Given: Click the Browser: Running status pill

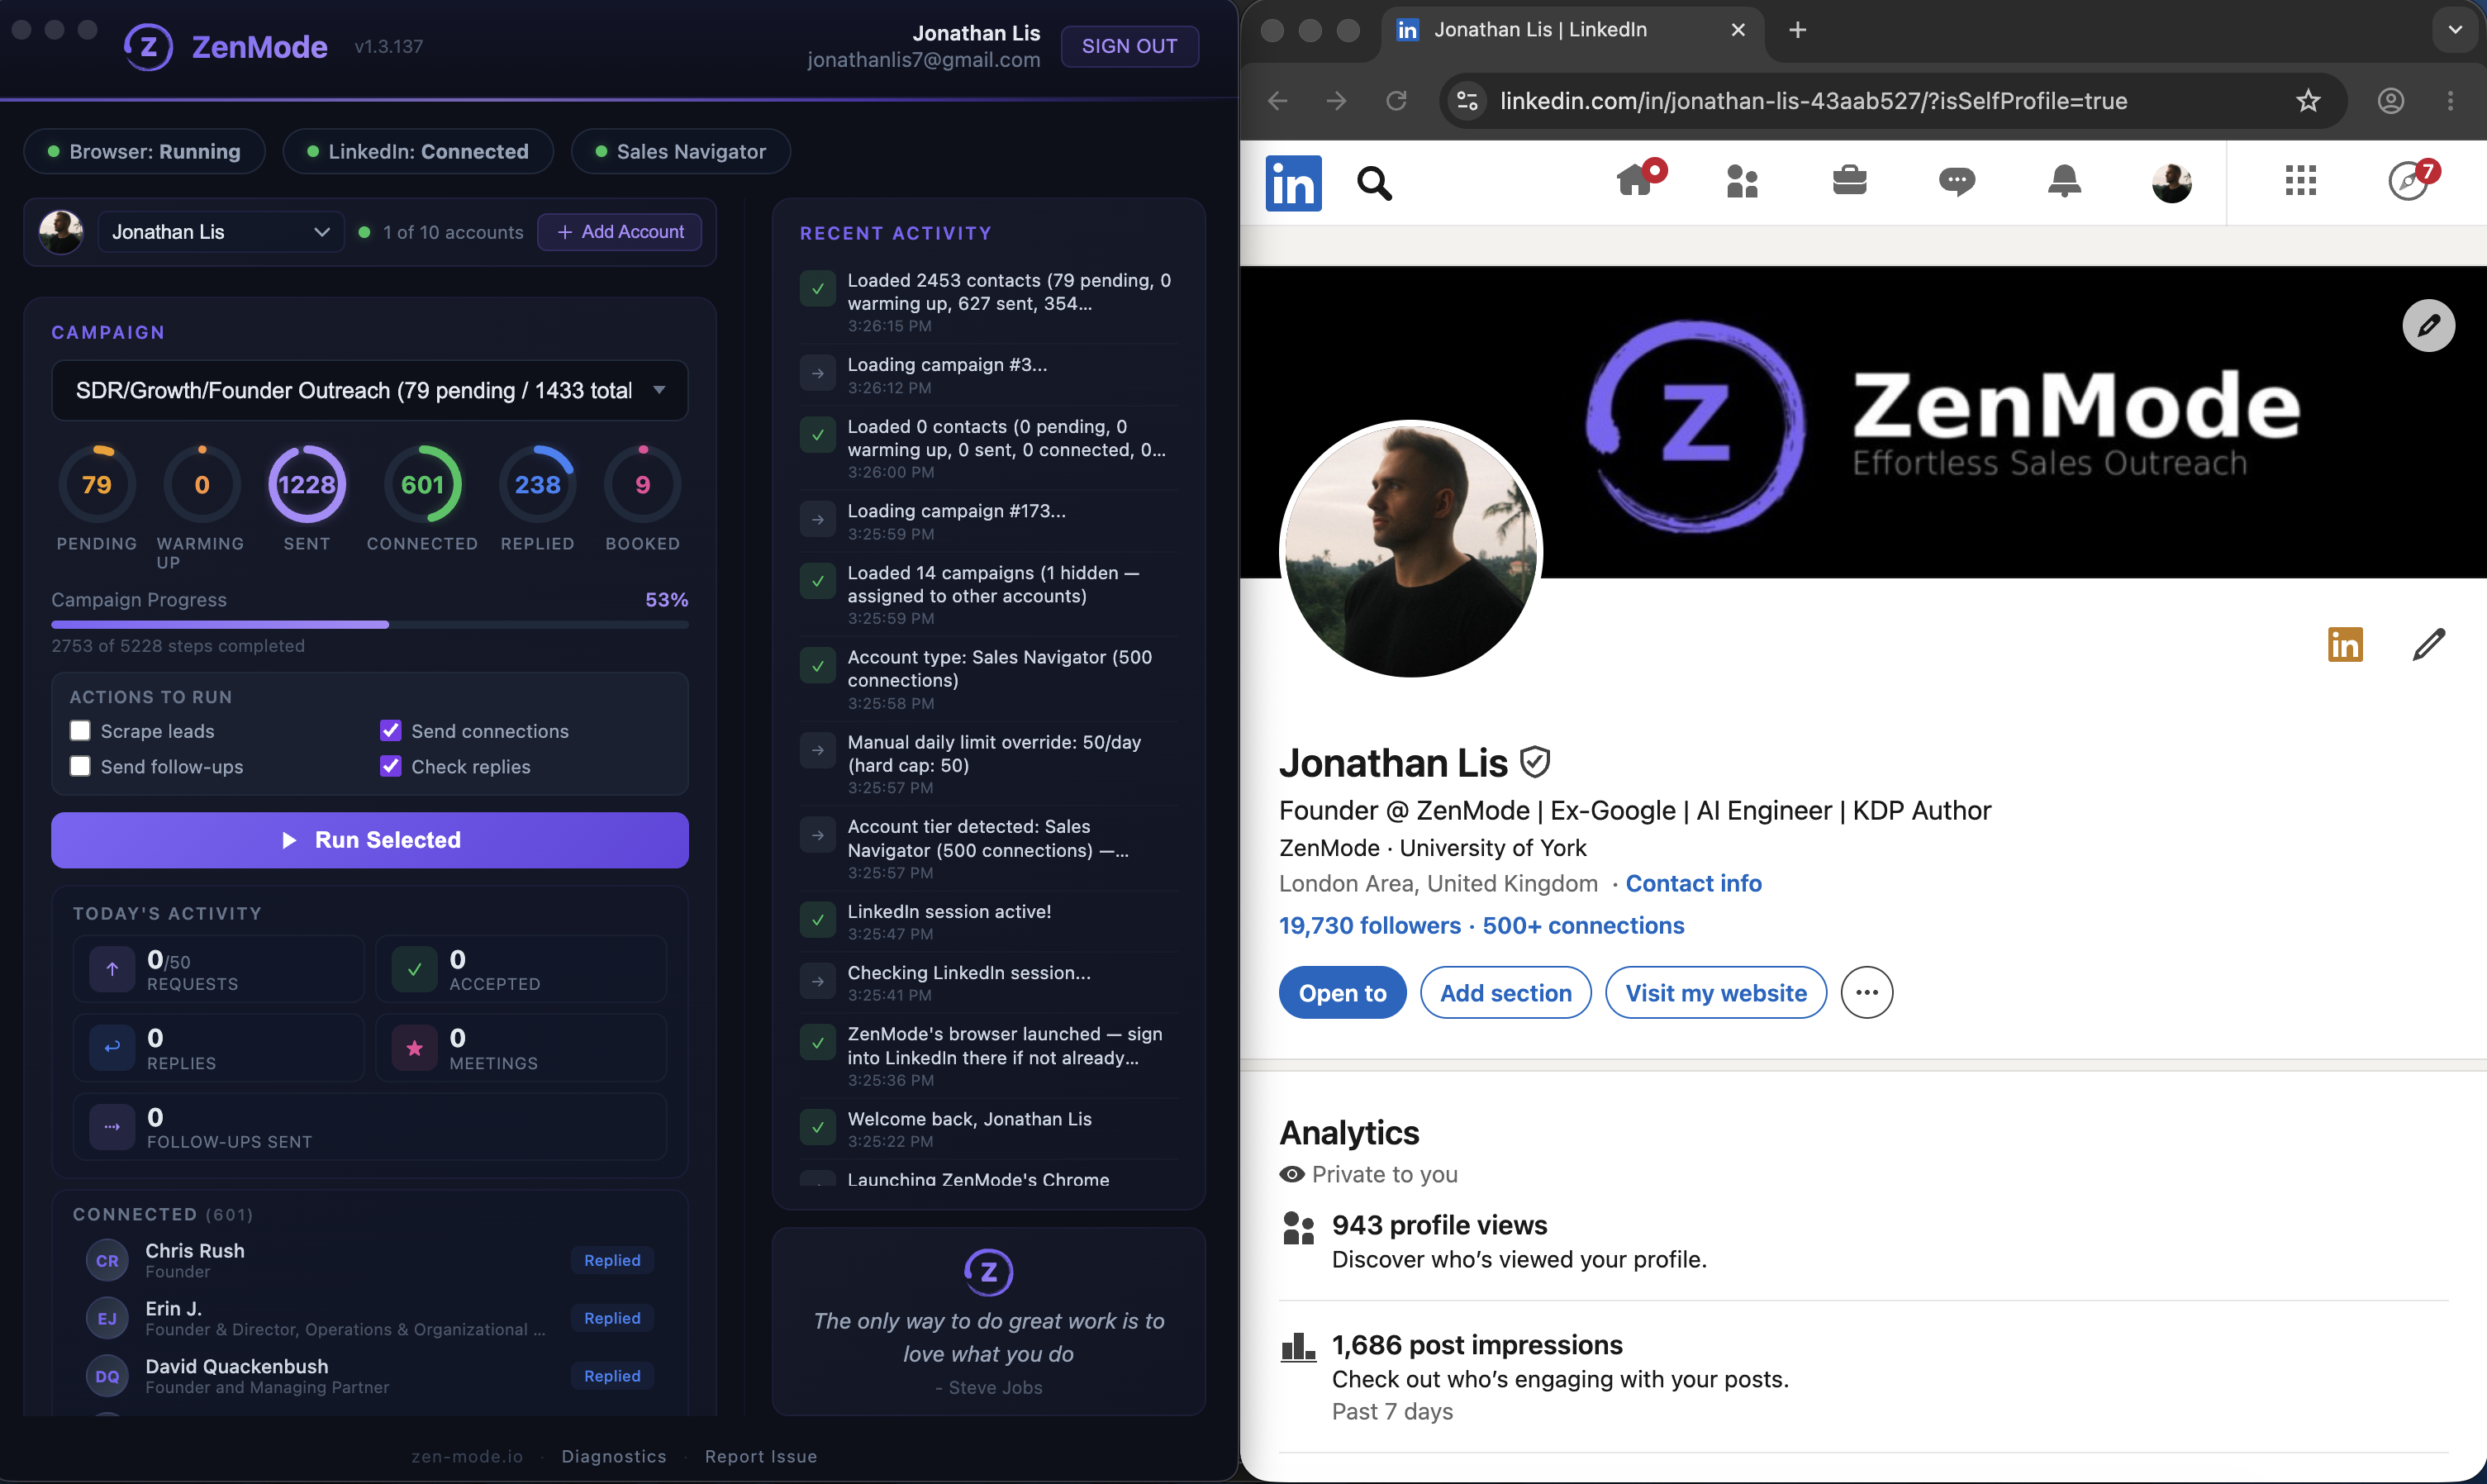Looking at the screenshot, I should (x=145, y=152).
